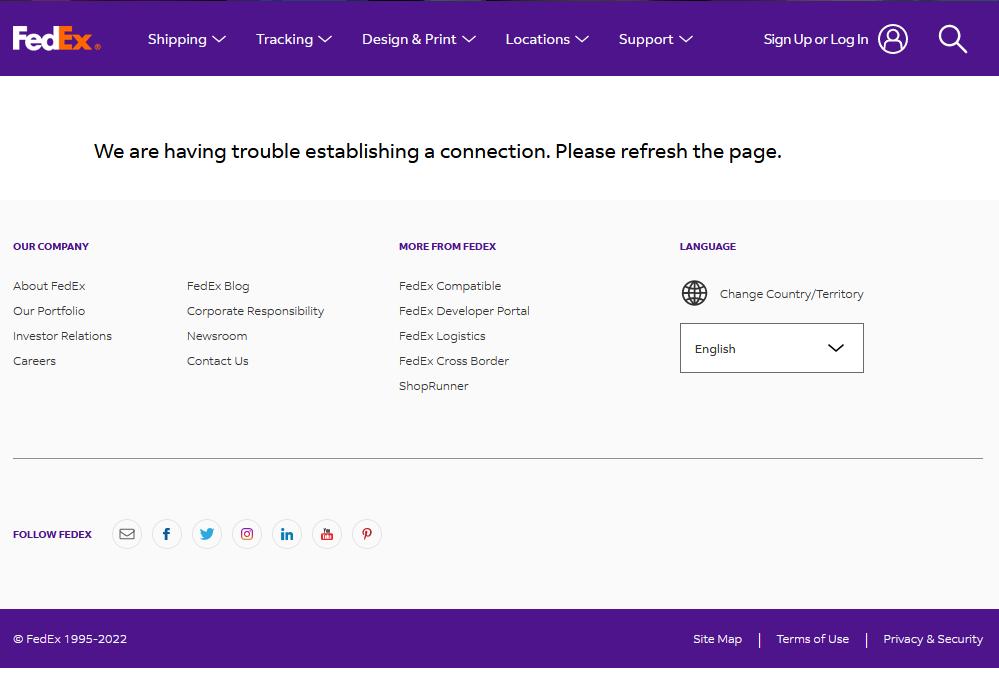Image resolution: width=999 pixels, height=683 pixels.
Task: Open the English language dropdown
Action: tap(772, 348)
